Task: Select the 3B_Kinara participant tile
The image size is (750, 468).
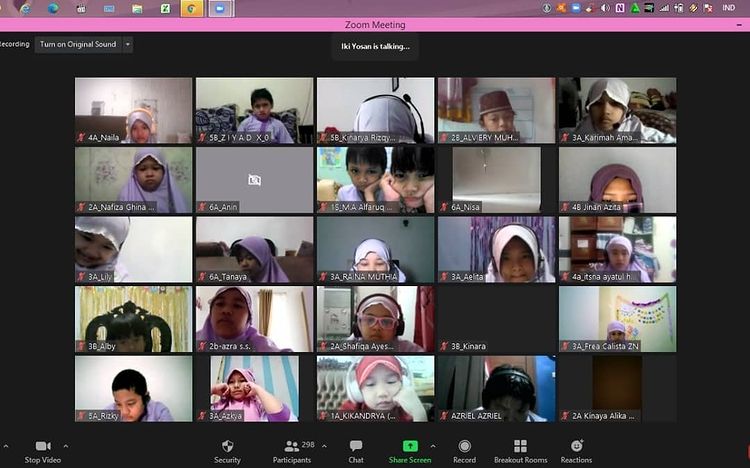Action: 495,319
